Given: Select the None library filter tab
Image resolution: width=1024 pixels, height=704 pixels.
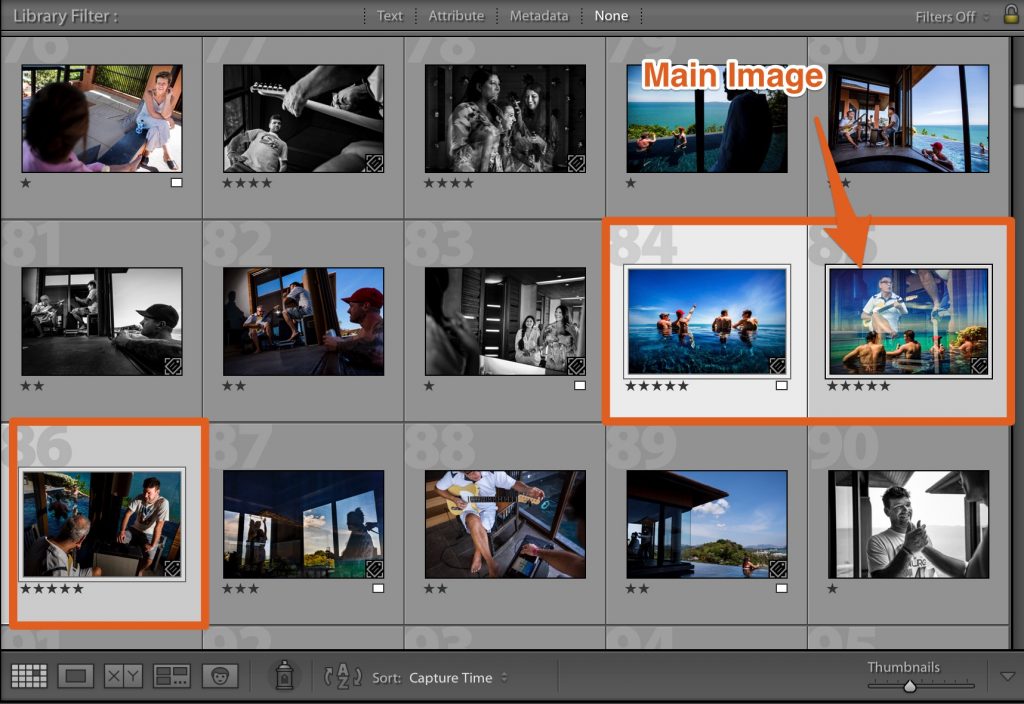Looking at the screenshot, I should (x=611, y=16).
